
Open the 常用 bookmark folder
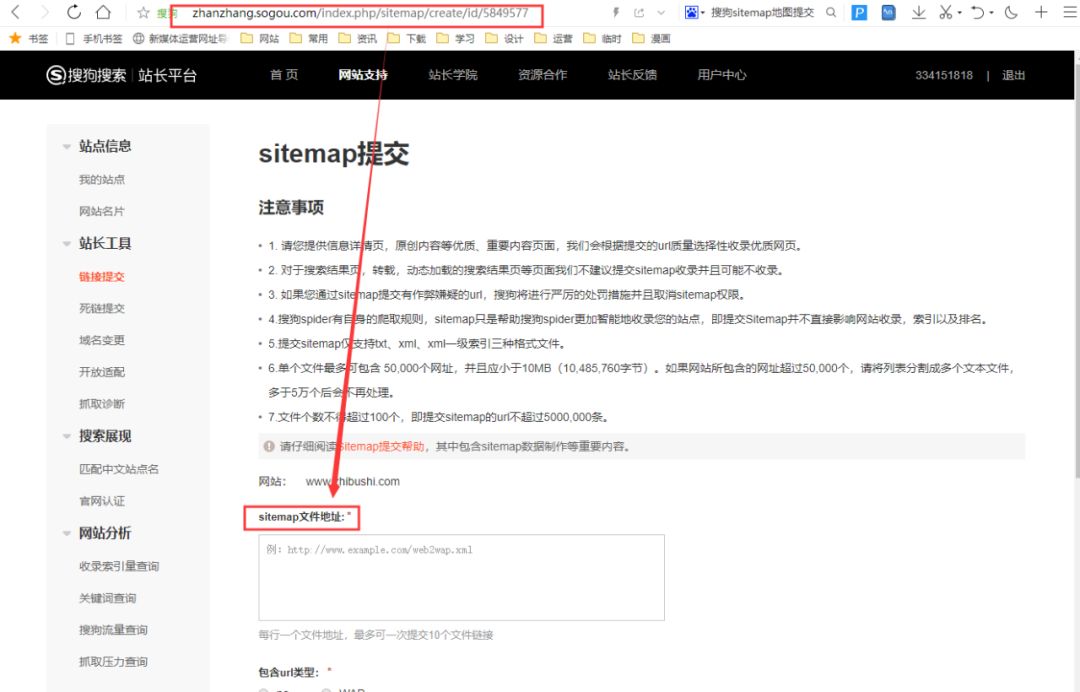pos(309,39)
